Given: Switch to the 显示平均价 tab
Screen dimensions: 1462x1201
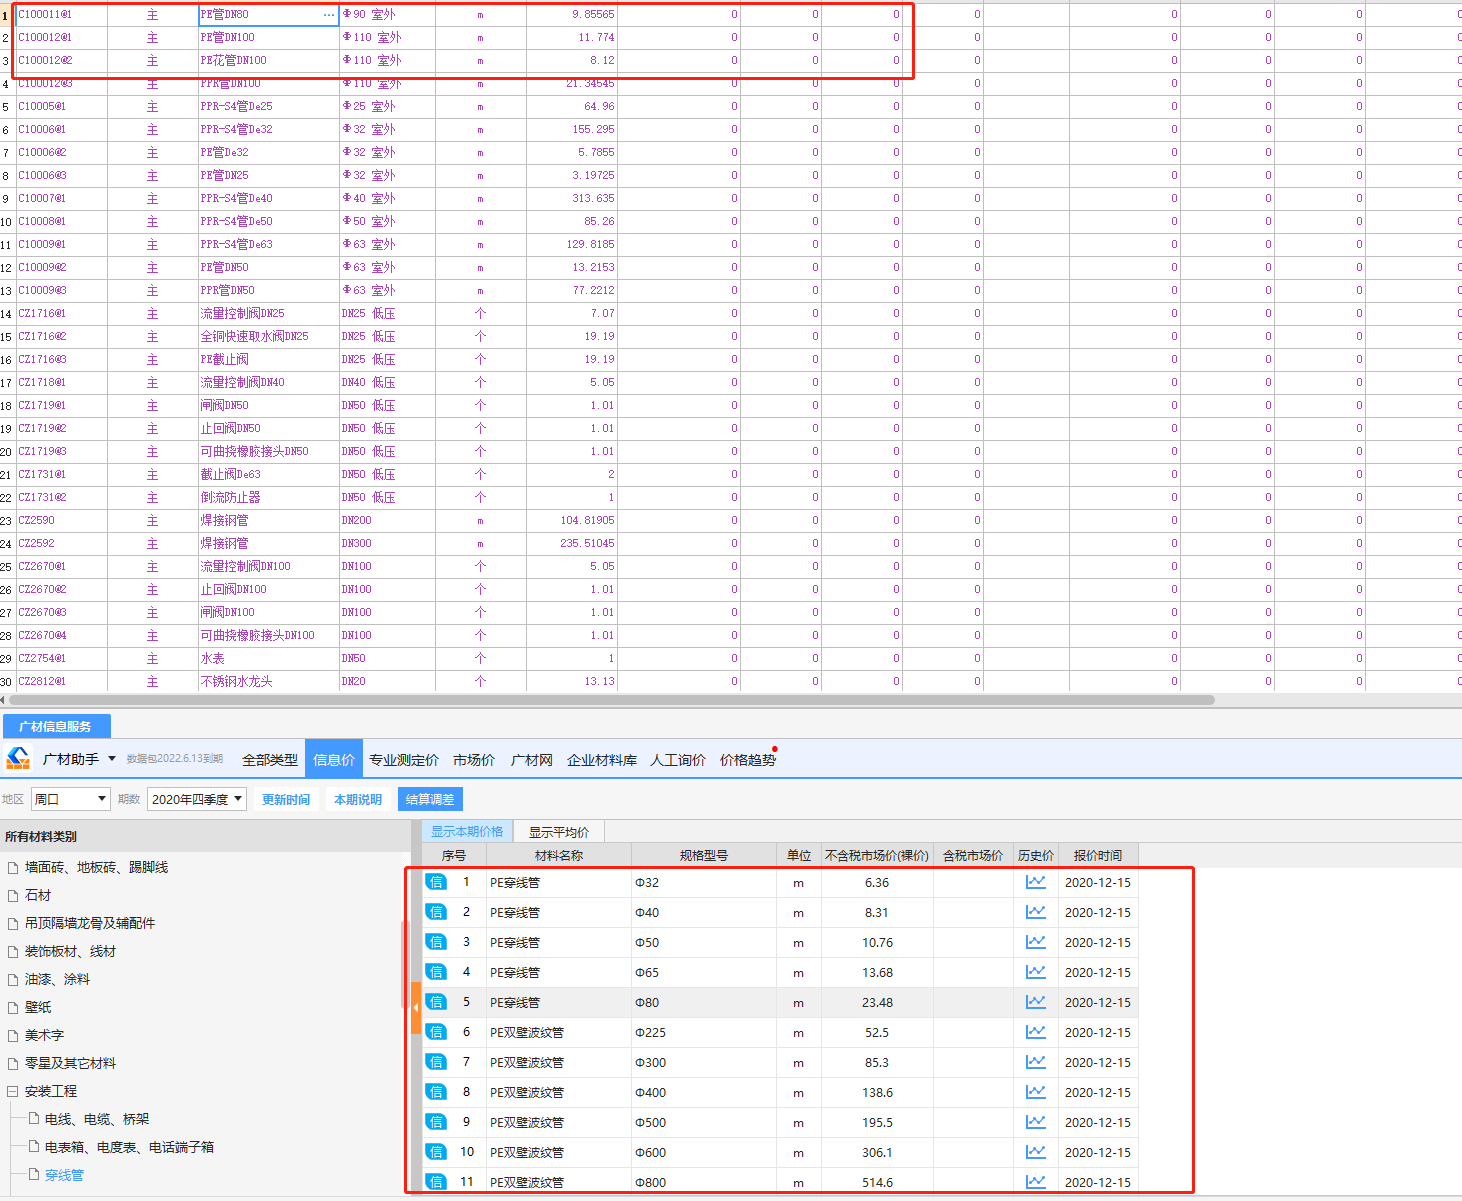Looking at the screenshot, I should [x=559, y=831].
